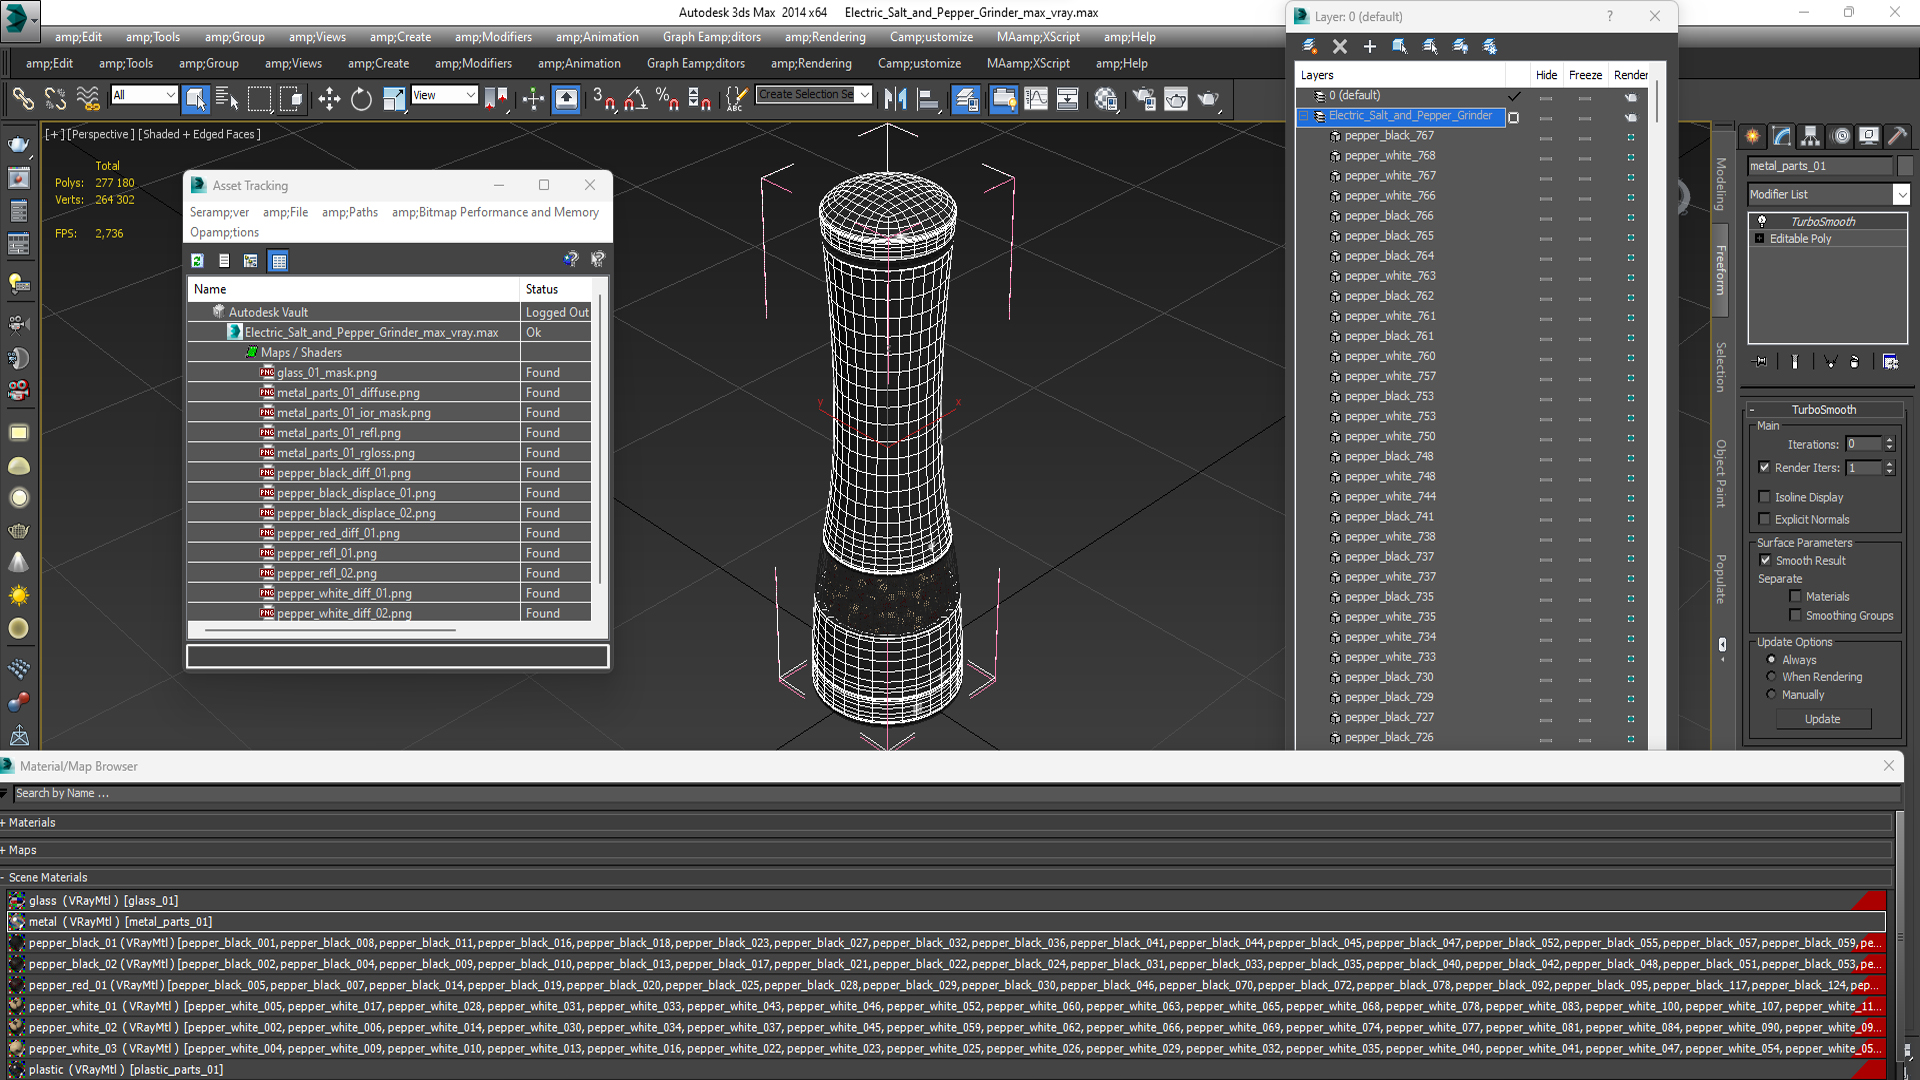Screen dimensions: 1920x1080
Task: Enable Smoothing Groups checkbox
Action: point(1795,616)
